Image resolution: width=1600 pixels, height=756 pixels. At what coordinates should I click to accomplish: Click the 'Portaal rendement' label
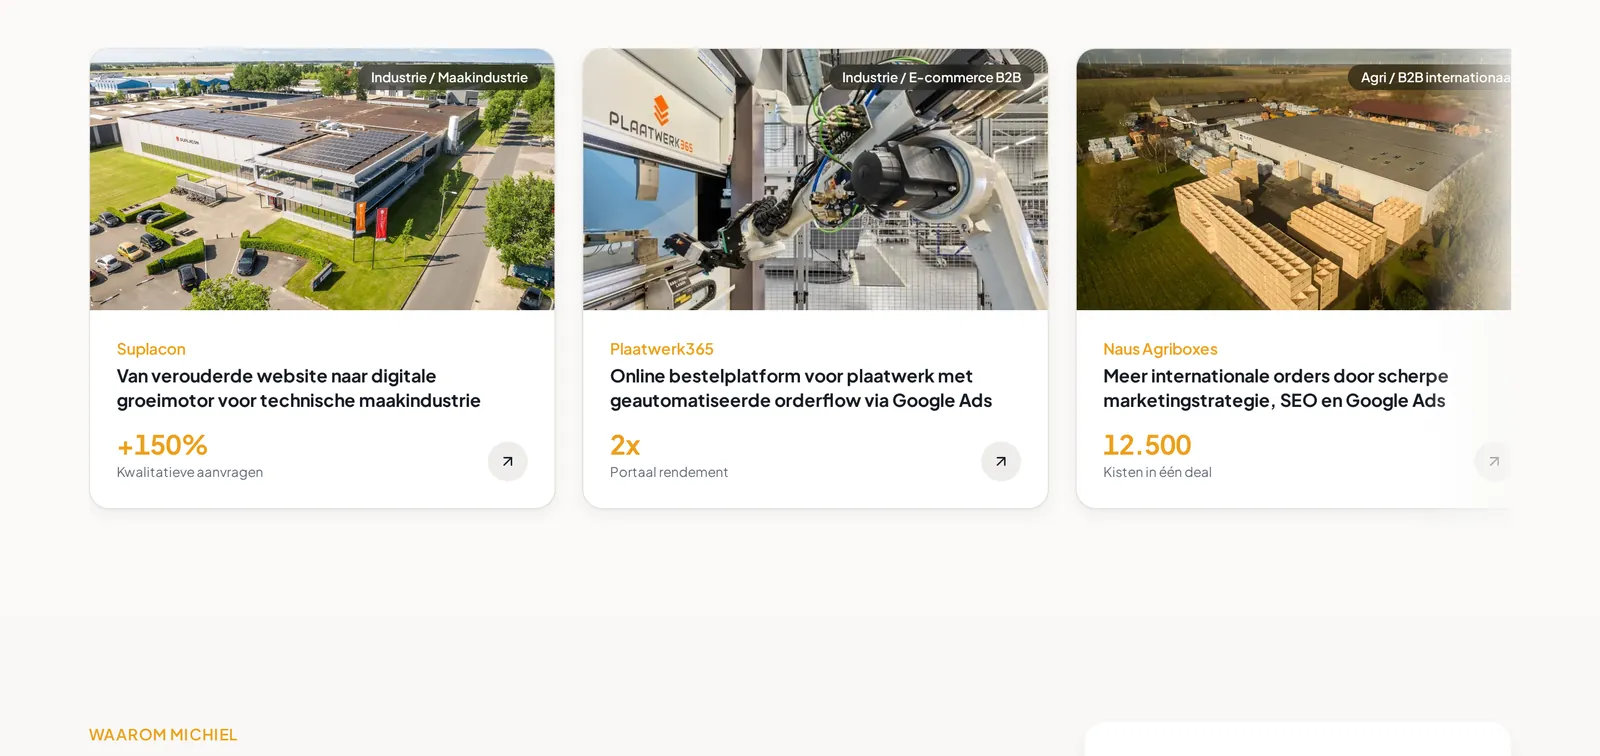pos(669,472)
